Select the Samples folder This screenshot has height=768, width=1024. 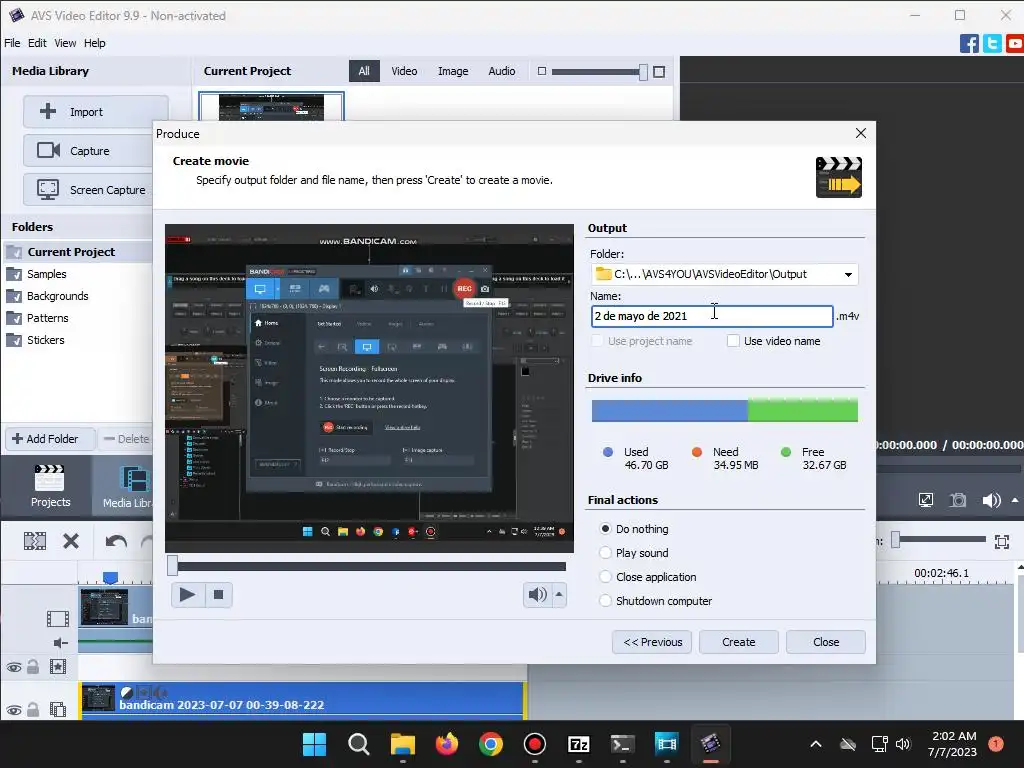coord(46,274)
